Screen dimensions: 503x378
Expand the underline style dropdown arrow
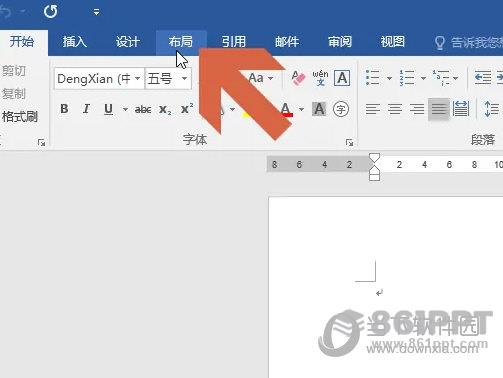(125, 109)
